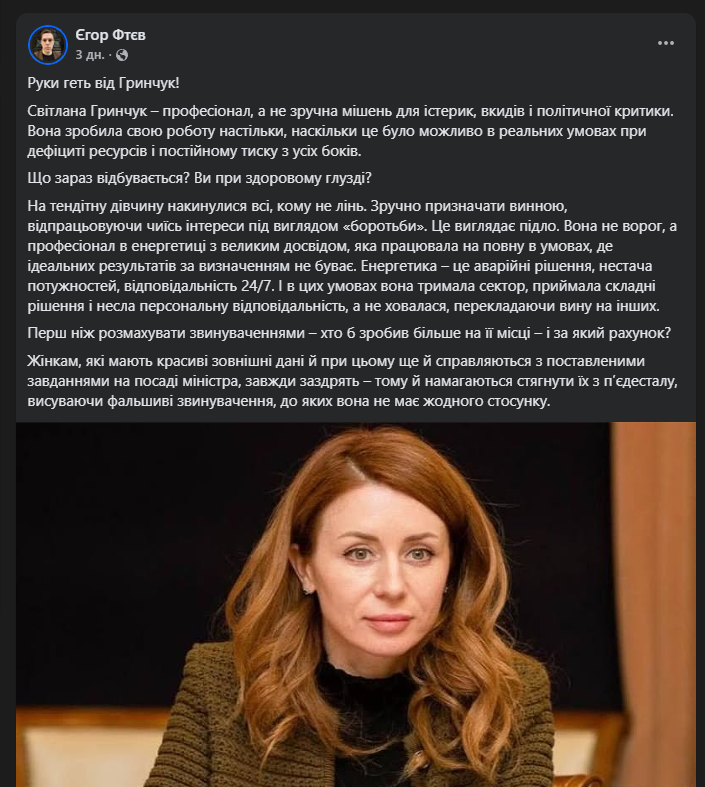Viewport: 705px width, 787px height.
Task: Click the line ending жодного стосунку
Action: coord(289,402)
